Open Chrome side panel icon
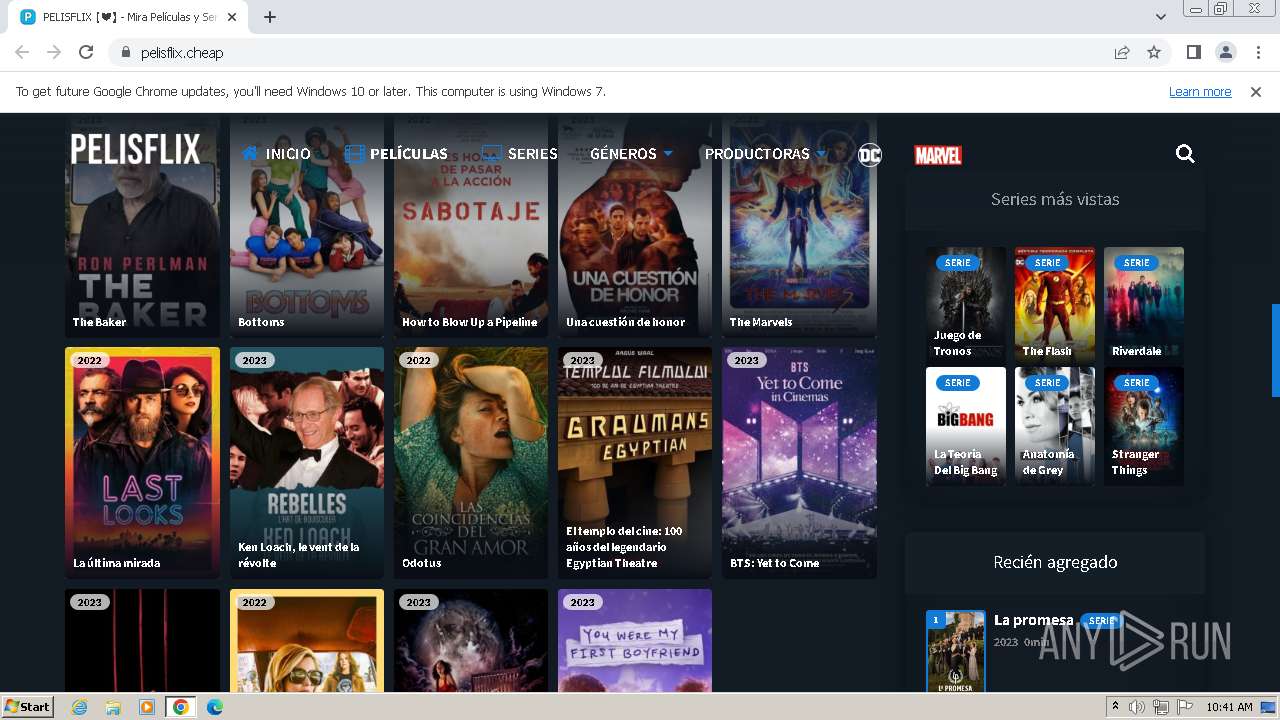The image size is (1280, 720). (x=1194, y=52)
